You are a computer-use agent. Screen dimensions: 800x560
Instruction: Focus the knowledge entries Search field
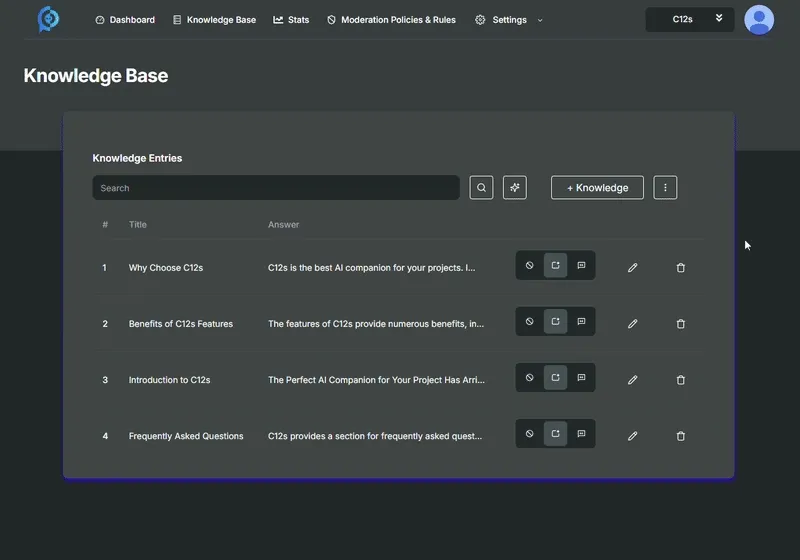coord(275,188)
